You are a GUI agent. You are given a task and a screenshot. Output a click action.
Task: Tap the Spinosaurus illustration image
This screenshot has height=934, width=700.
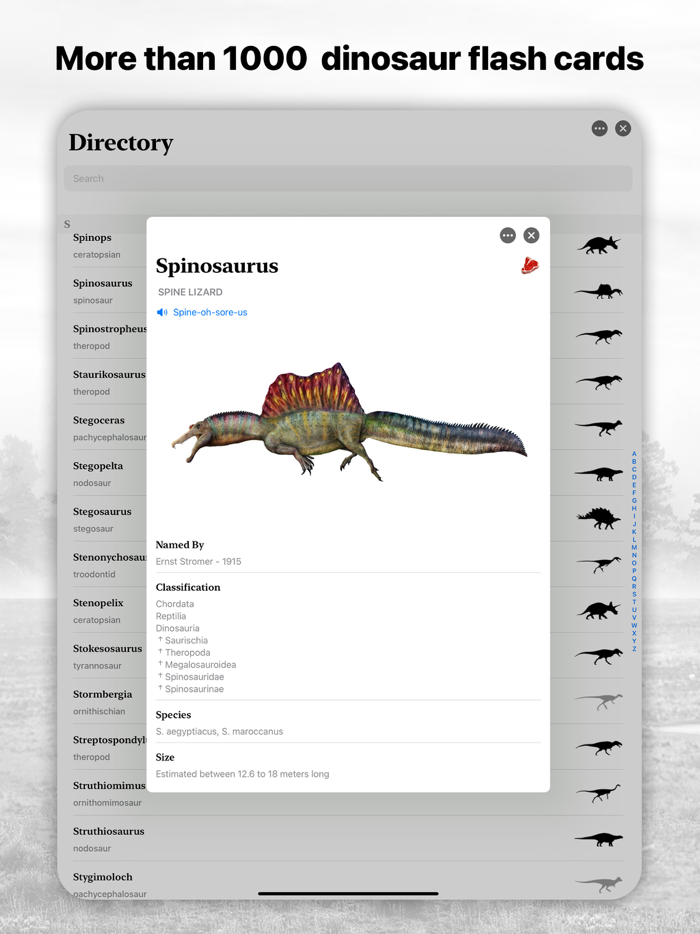point(349,422)
